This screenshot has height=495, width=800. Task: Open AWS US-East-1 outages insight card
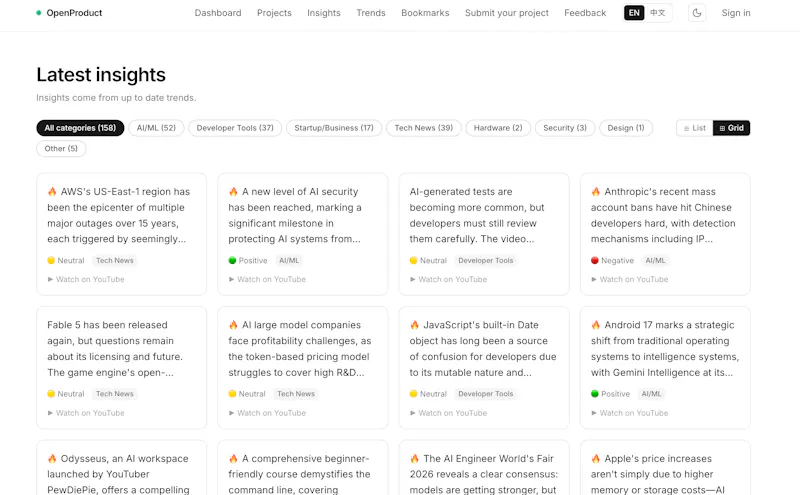tap(121, 234)
